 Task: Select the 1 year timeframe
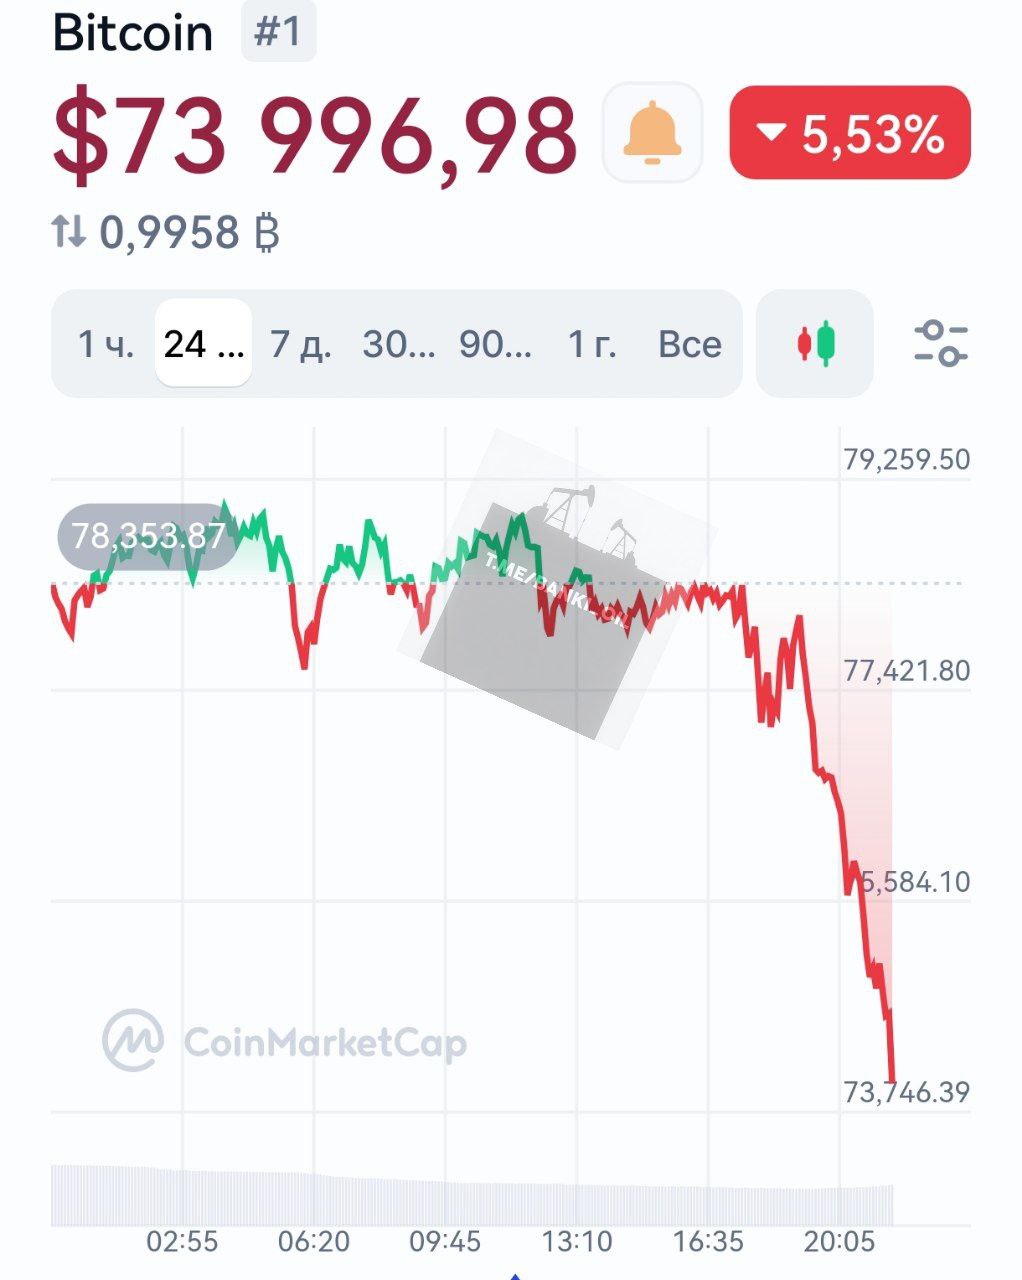click(x=592, y=344)
